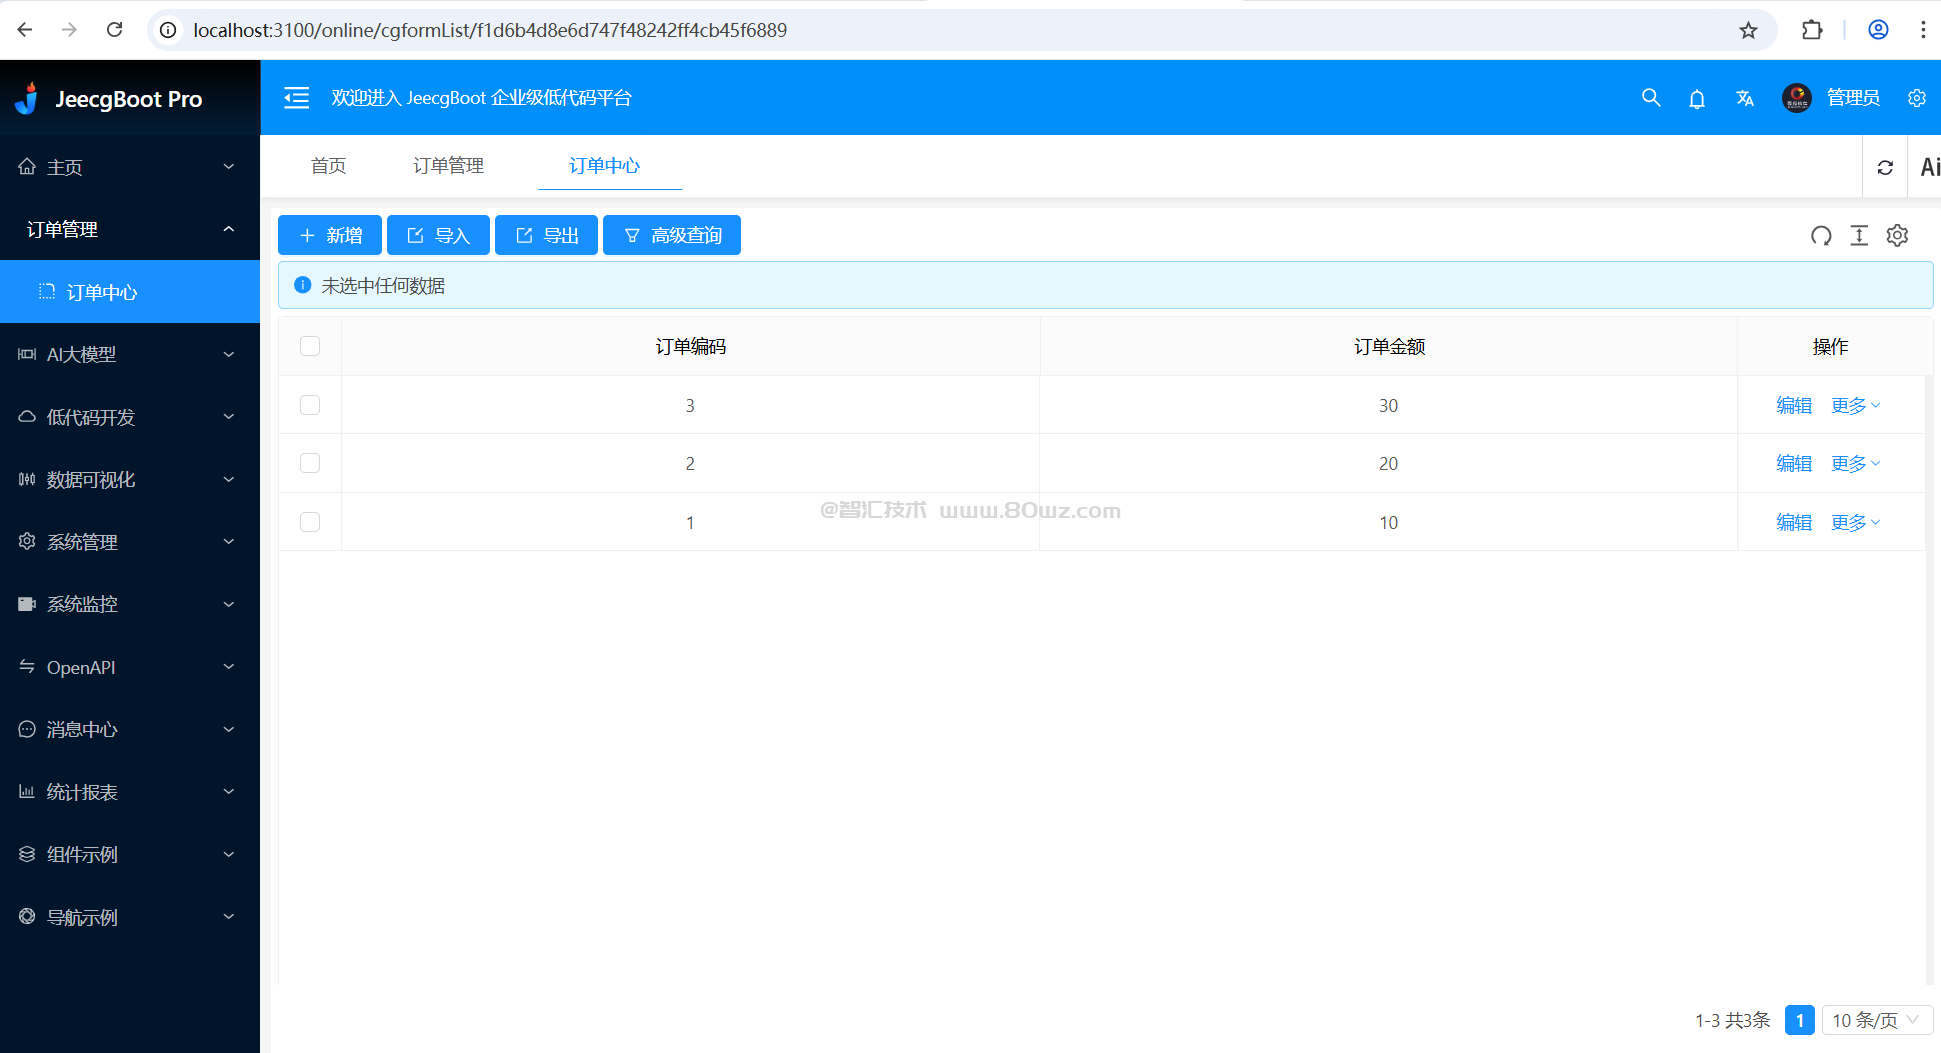1941x1053 pixels.
Task: Open the browser profile icon
Action: click(x=1878, y=30)
